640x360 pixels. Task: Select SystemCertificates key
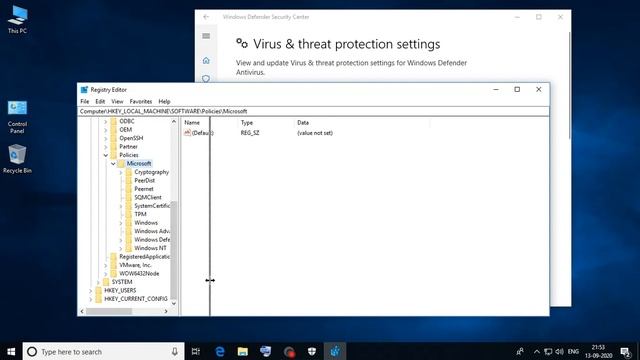click(152, 206)
